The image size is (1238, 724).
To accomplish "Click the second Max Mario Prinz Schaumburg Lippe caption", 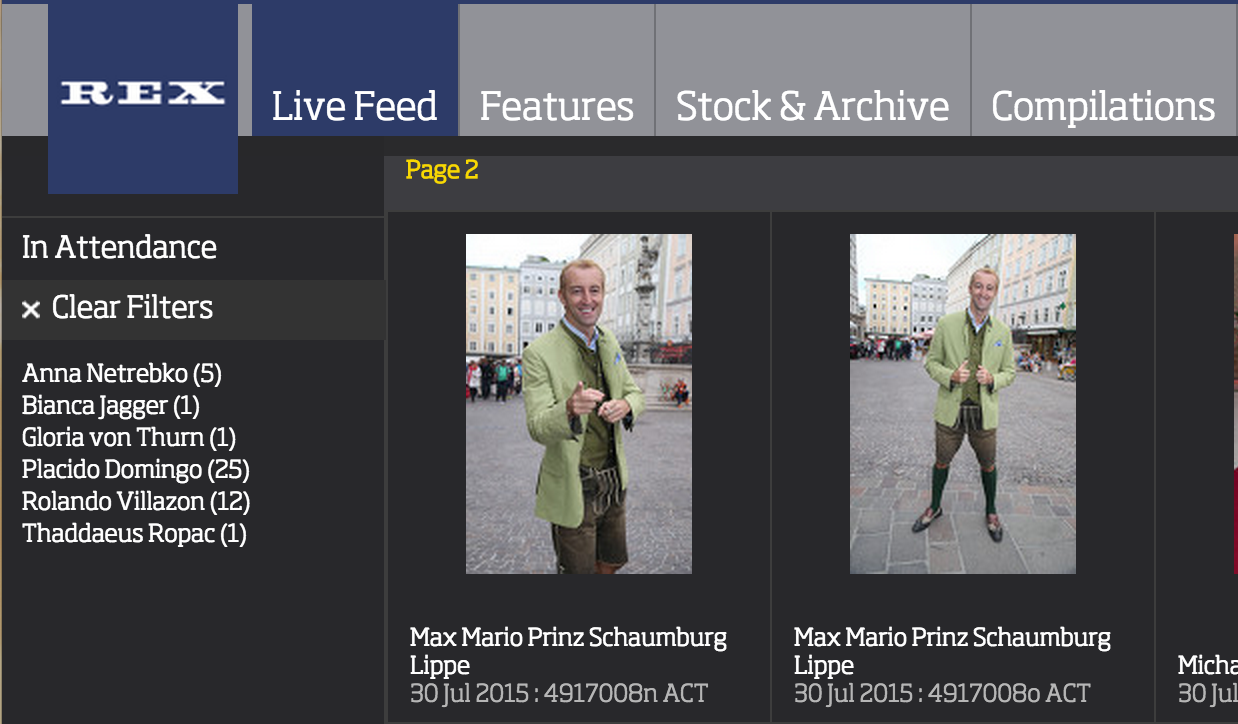I will click(x=952, y=650).
